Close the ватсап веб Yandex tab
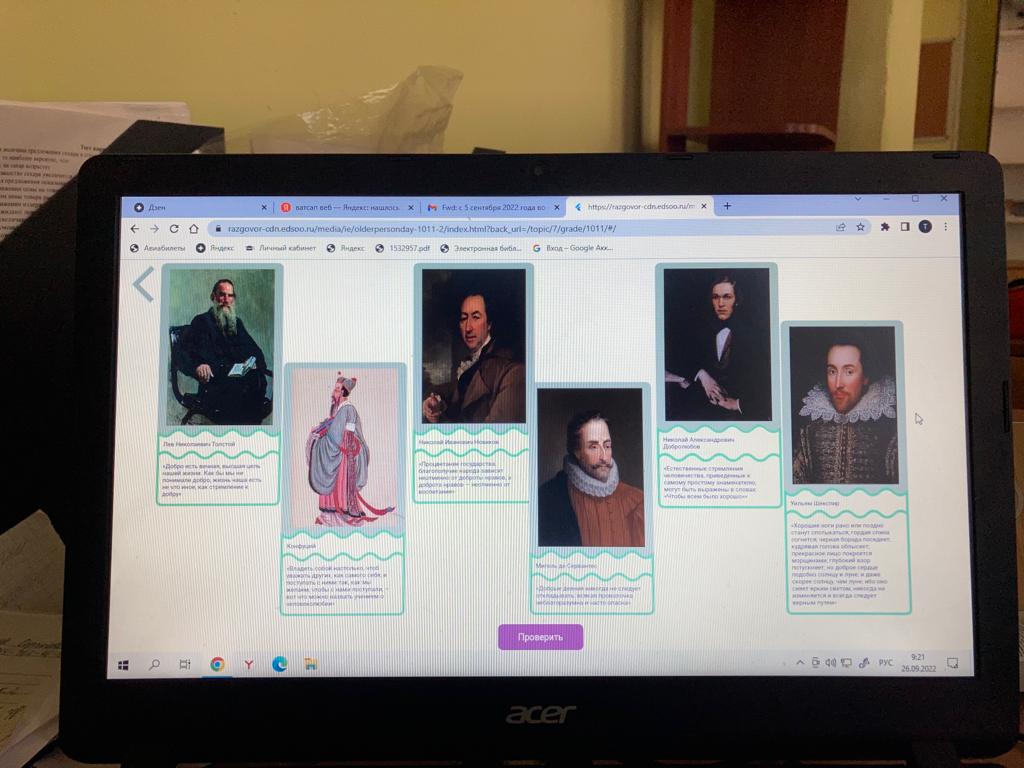The width and height of the screenshot is (1024, 768). click(411, 208)
